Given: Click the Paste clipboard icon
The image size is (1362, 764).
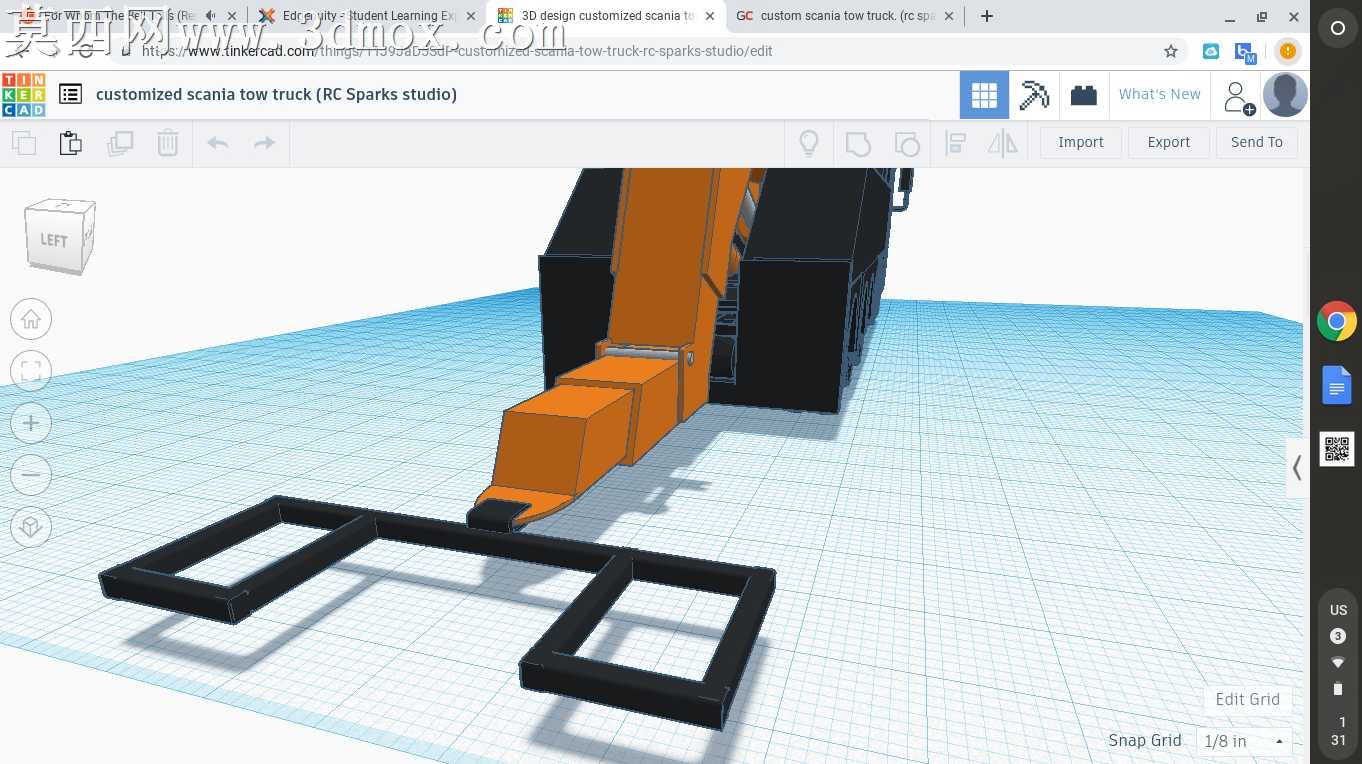Looking at the screenshot, I should (70, 143).
